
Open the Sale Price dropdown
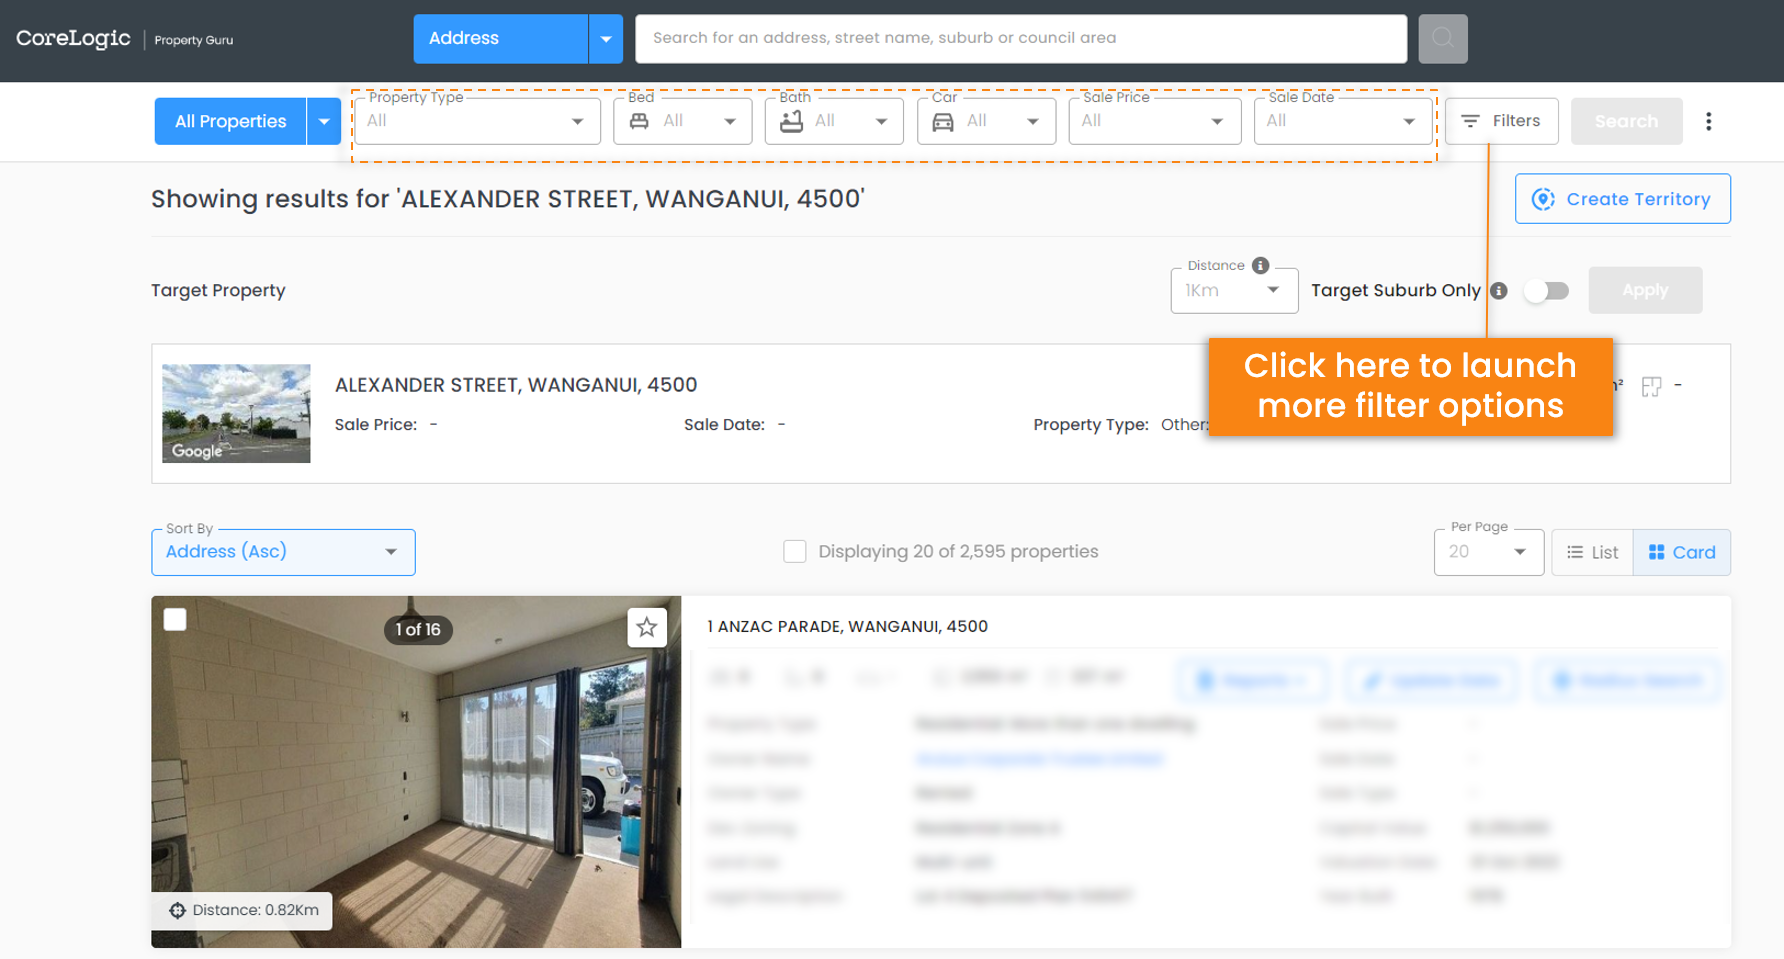[x=1155, y=121]
